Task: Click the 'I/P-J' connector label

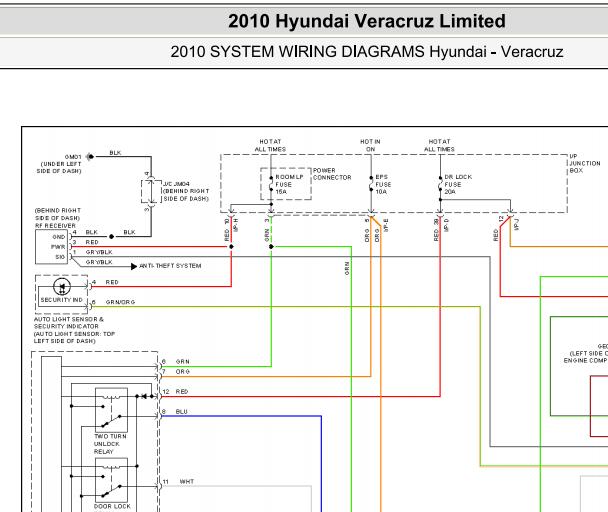Action: tap(516, 225)
